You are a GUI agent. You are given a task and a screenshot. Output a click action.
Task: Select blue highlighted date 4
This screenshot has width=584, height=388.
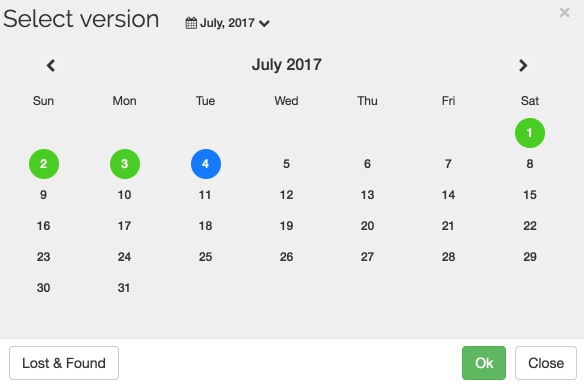click(206, 164)
